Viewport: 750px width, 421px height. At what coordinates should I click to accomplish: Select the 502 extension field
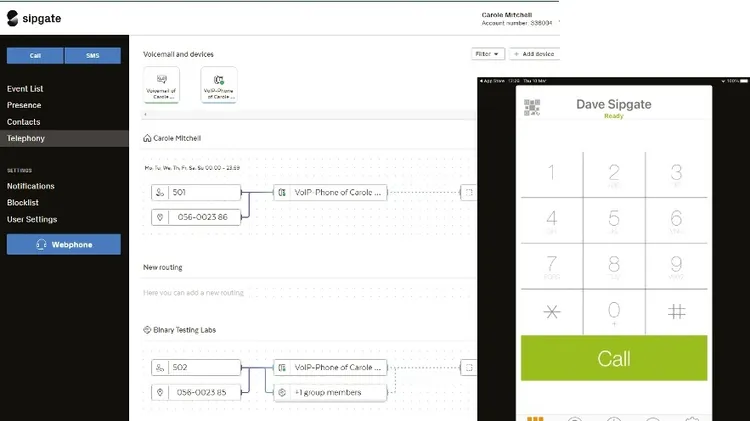[196, 367]
